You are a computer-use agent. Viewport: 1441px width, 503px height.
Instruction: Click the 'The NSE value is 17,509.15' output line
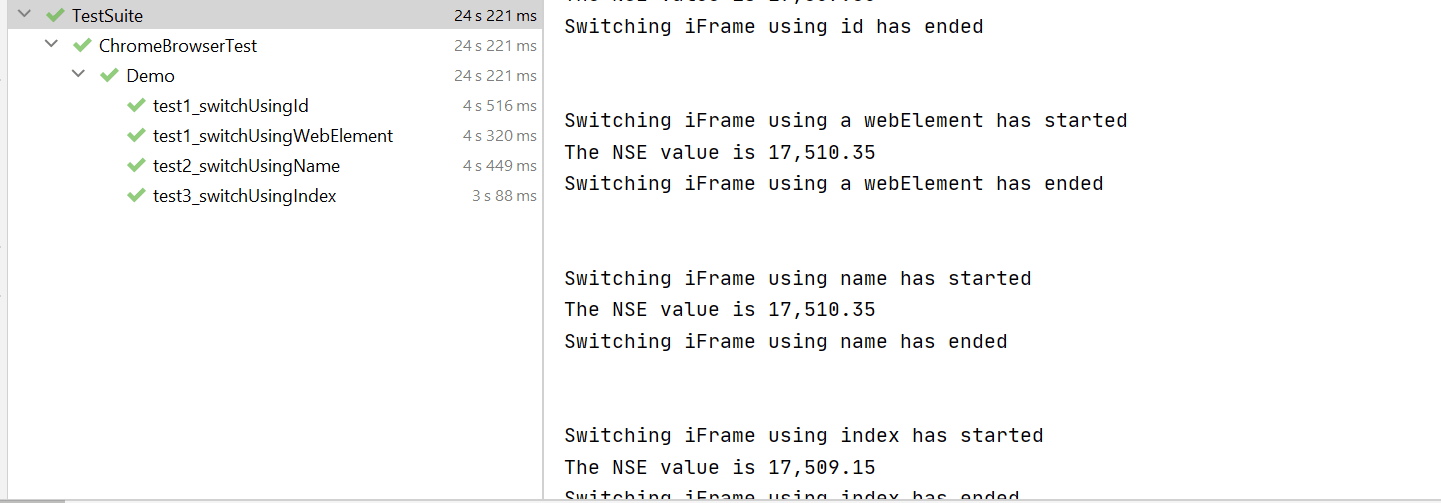720,467
